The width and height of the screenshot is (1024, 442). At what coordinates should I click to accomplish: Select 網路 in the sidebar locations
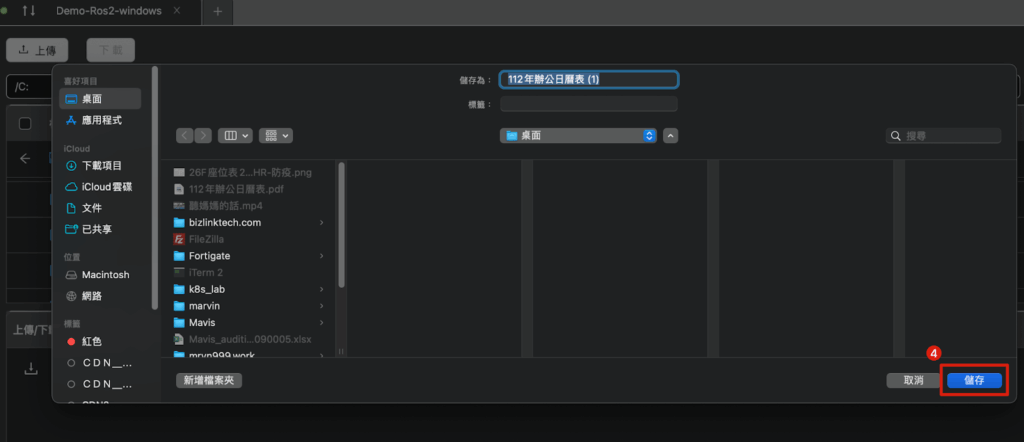point(91,296)
